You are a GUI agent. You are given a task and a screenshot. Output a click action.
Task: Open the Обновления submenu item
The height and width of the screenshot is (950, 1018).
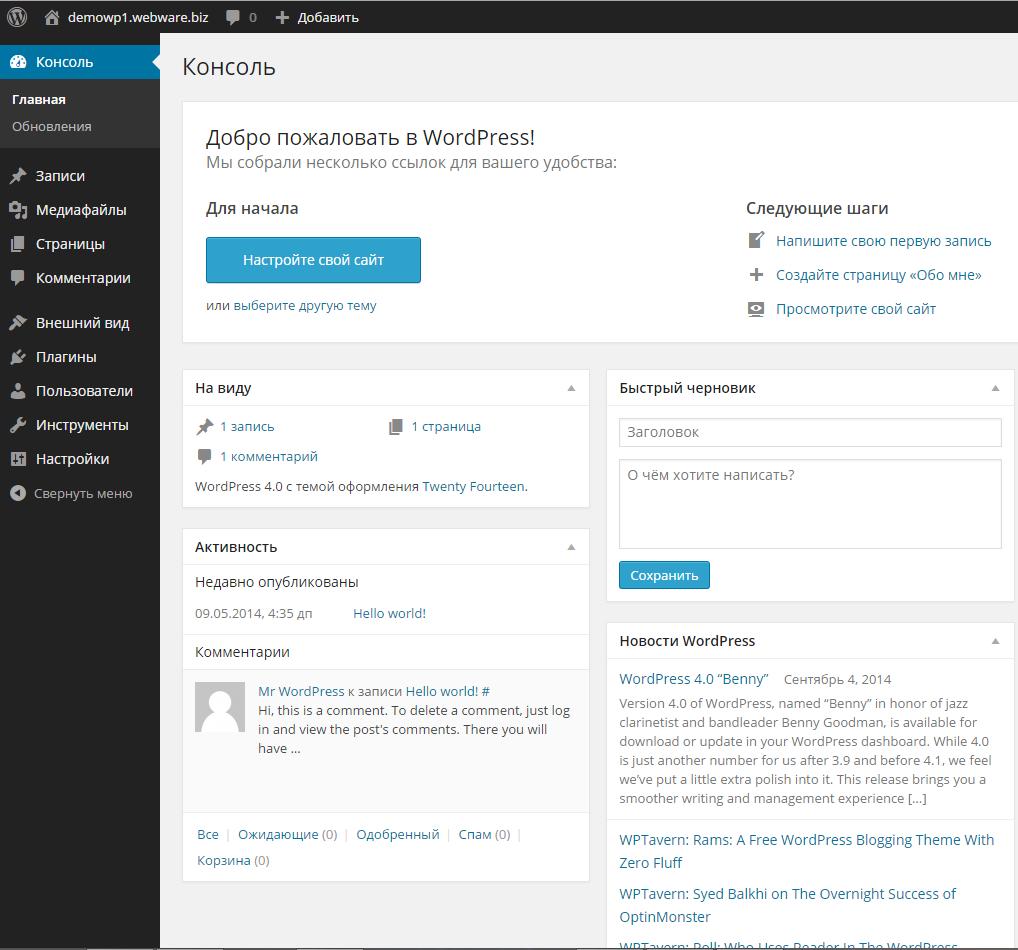[x=52, y=127]
